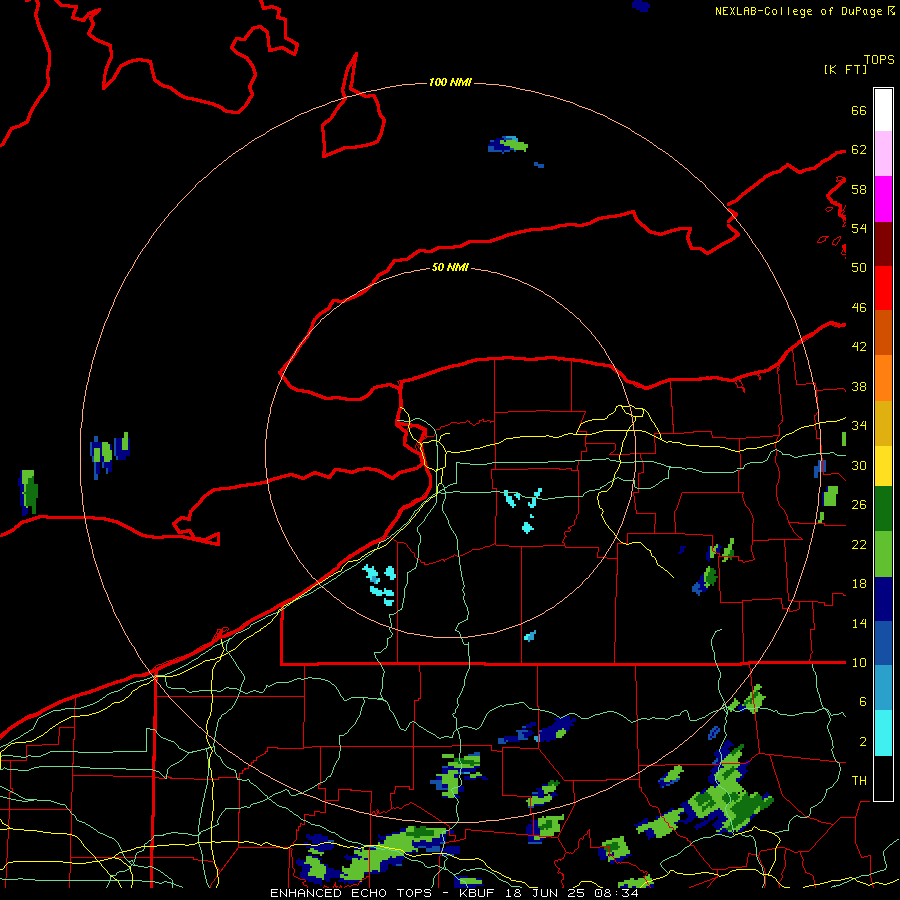
Task: Click the light pink swatch between 58 and 62
Action: tap(883, 154)
